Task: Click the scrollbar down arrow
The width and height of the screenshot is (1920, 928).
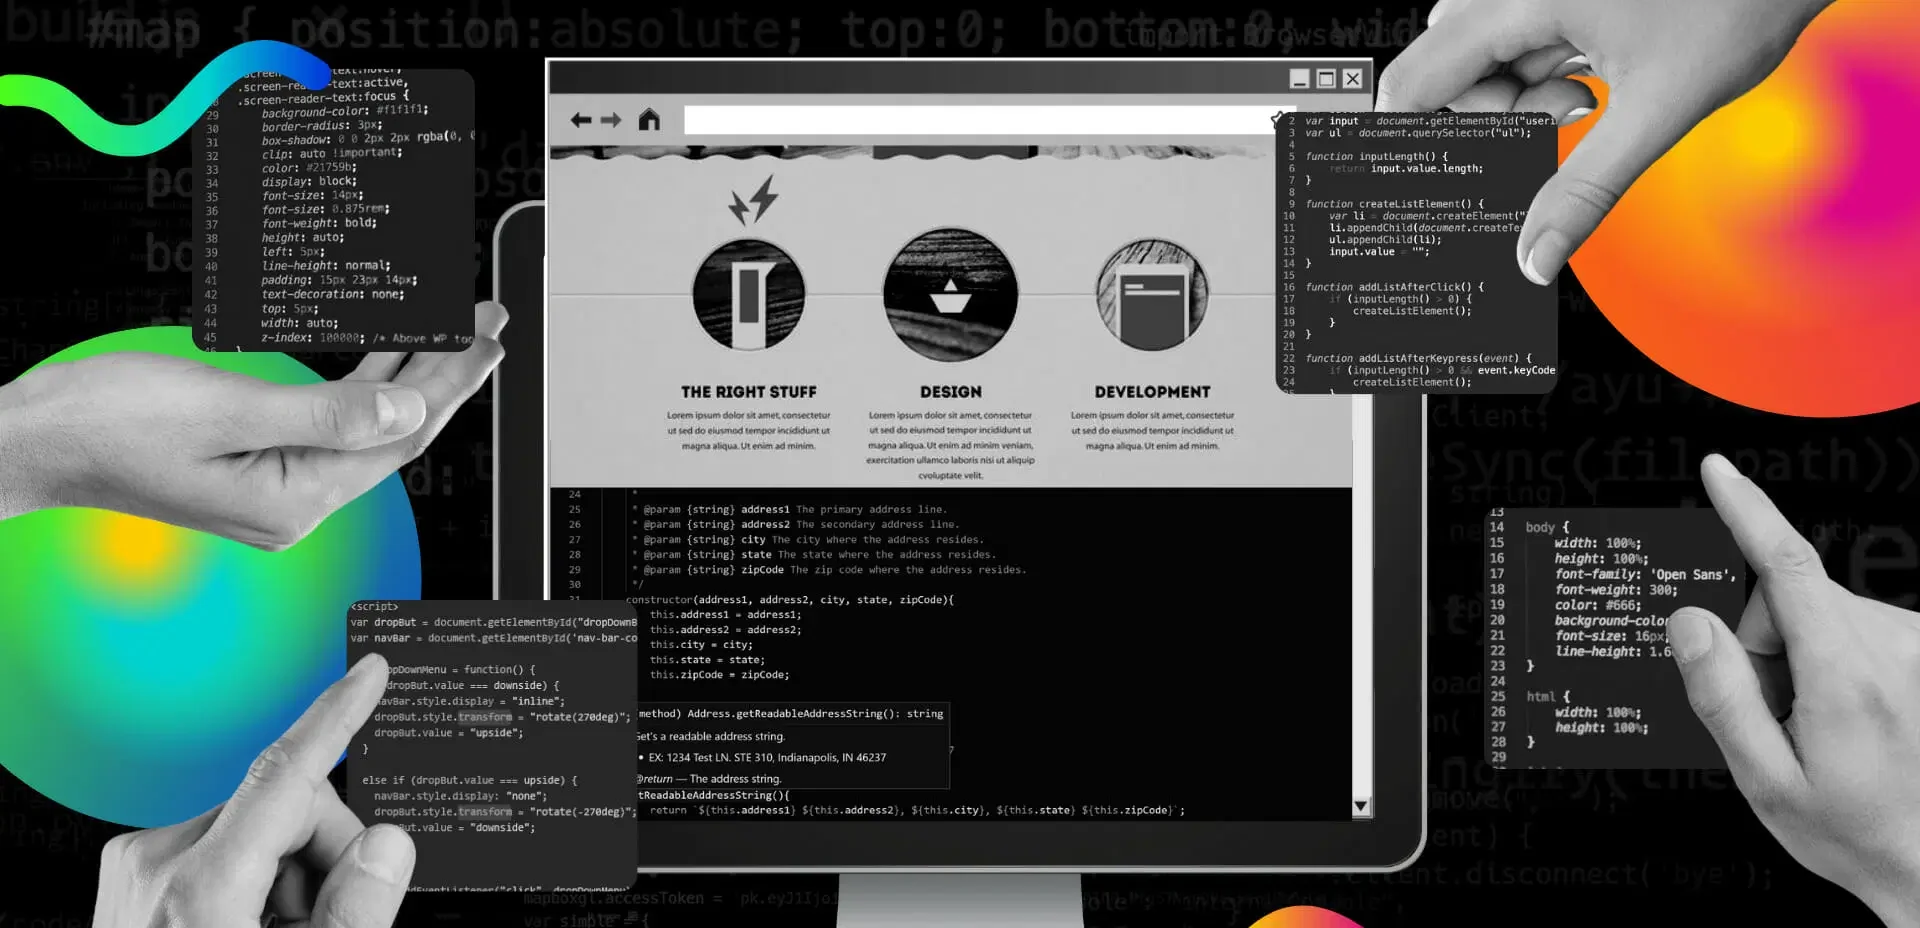Action: pos(1361,806)
